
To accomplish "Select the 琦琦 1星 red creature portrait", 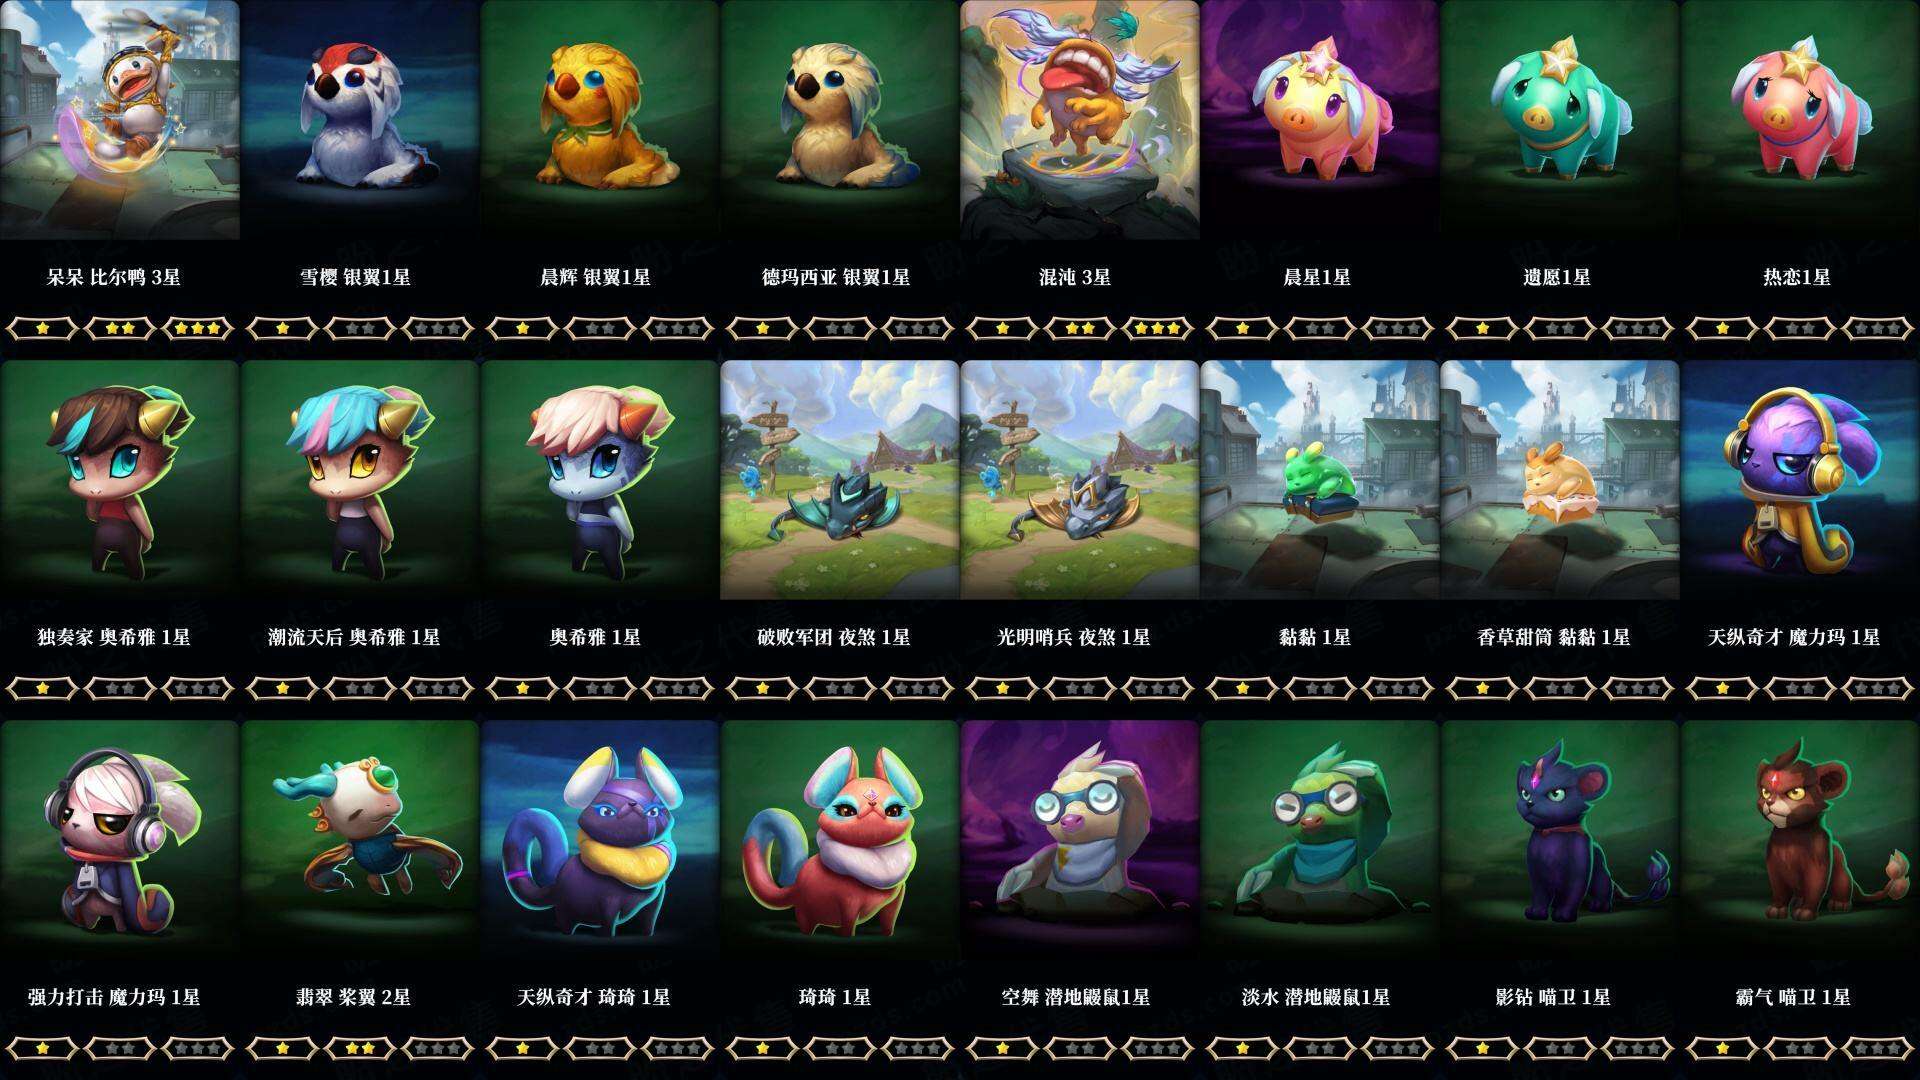I will pos(840,840).
